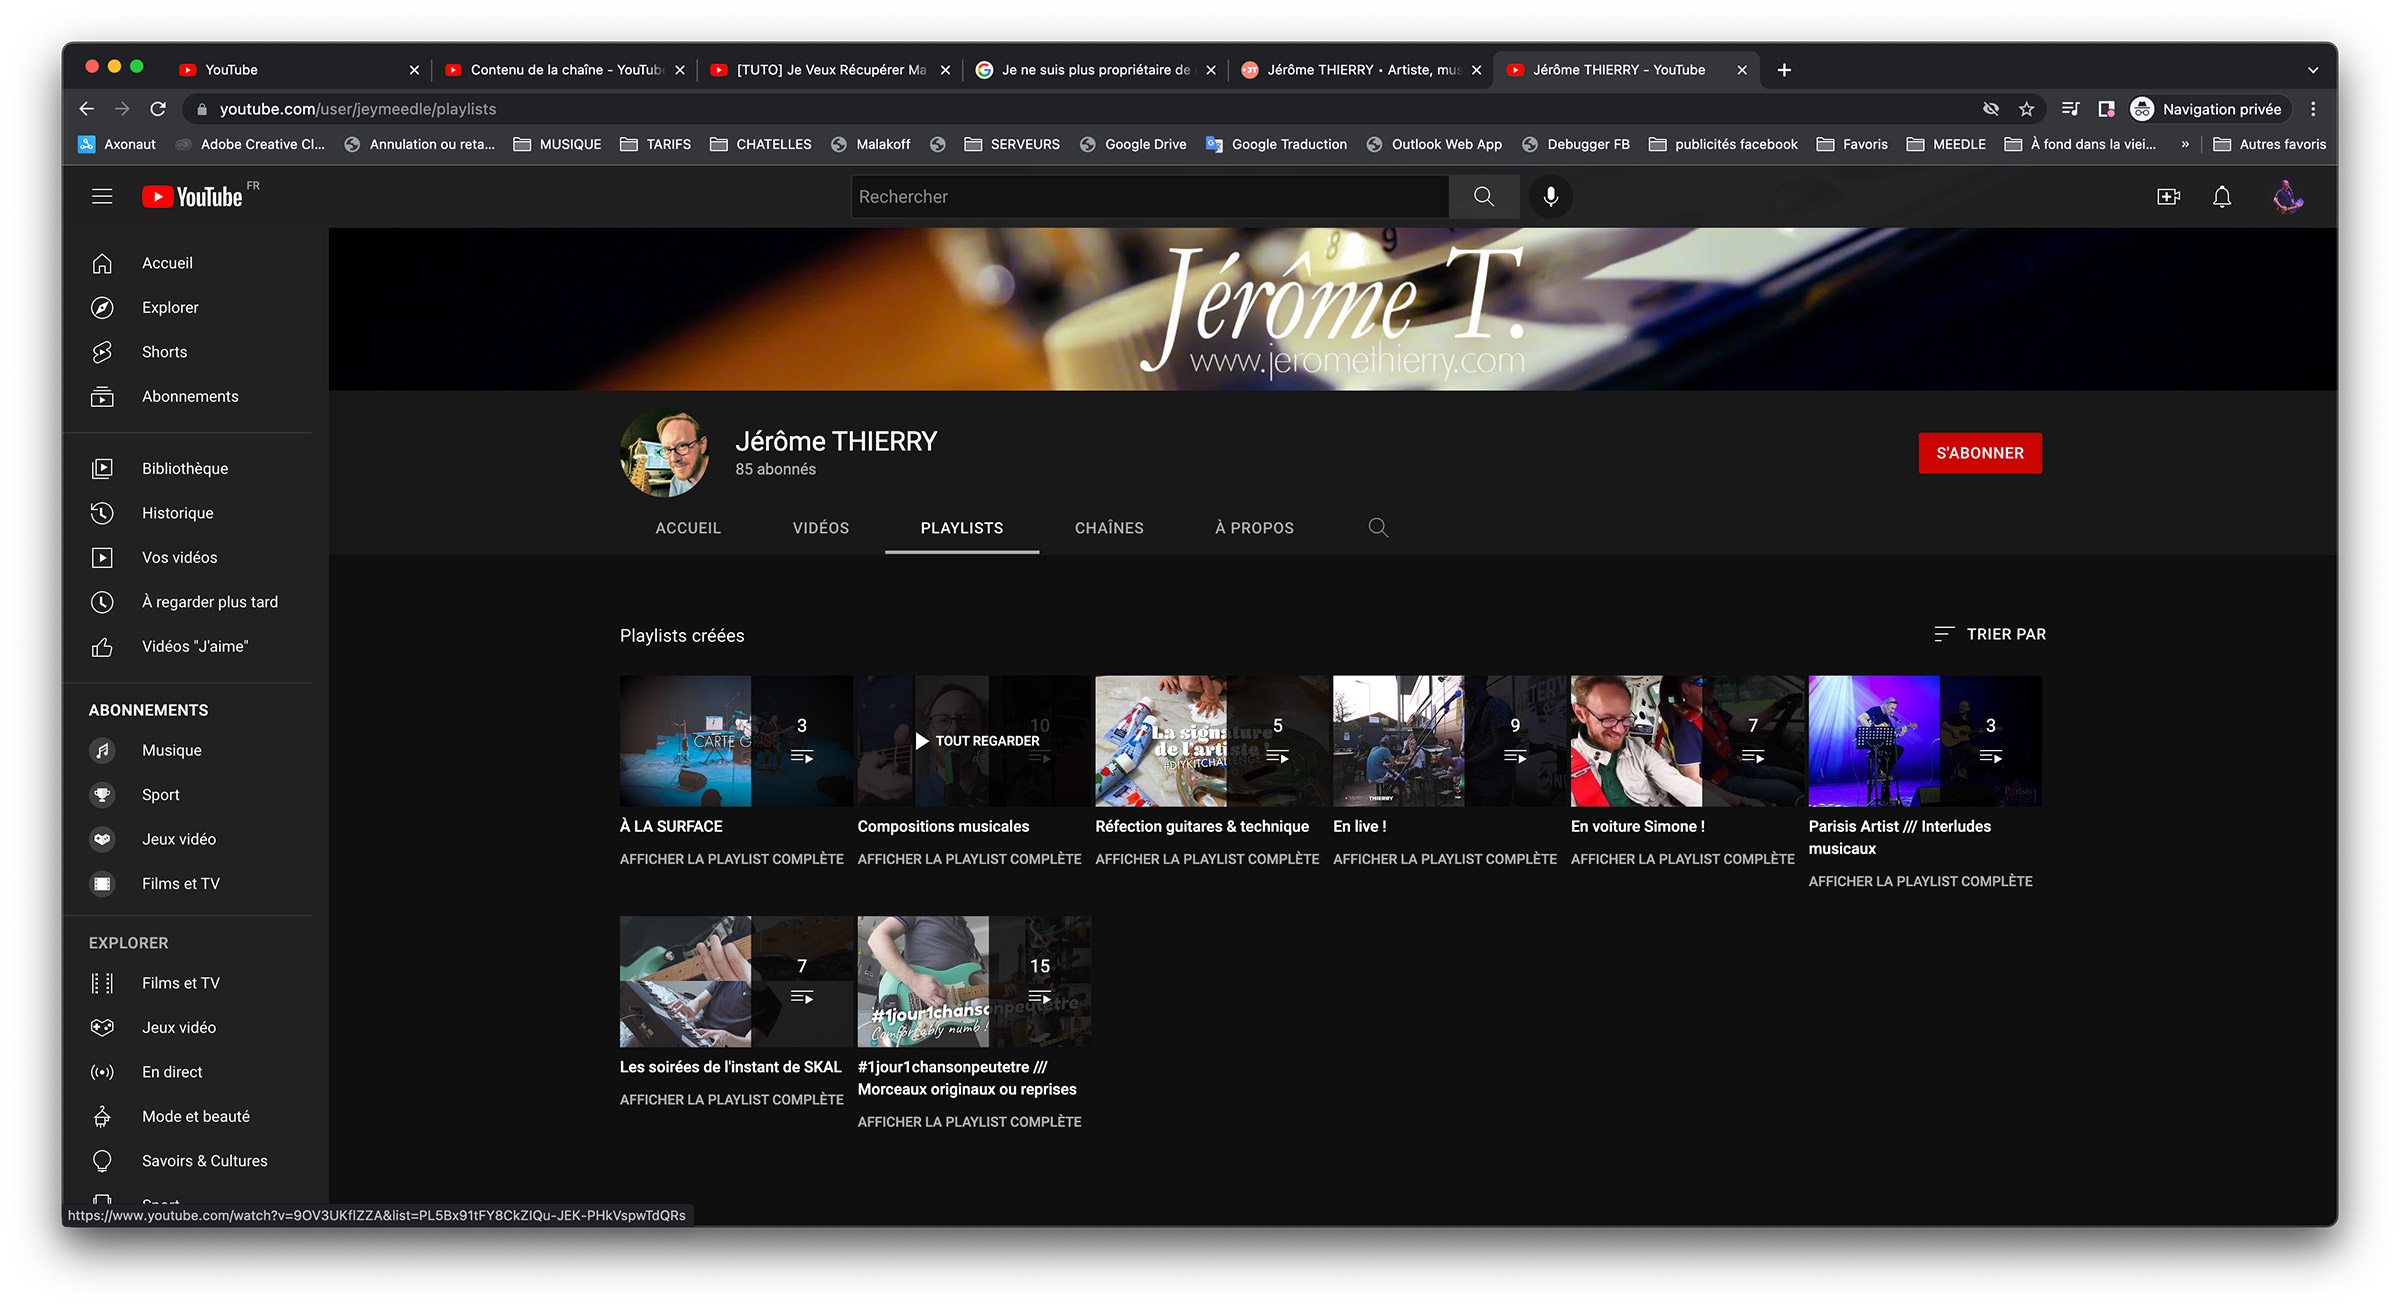This screenshot has width=2400, height=1309.
Task: Reload the page
Action: [x=158, y=109]
